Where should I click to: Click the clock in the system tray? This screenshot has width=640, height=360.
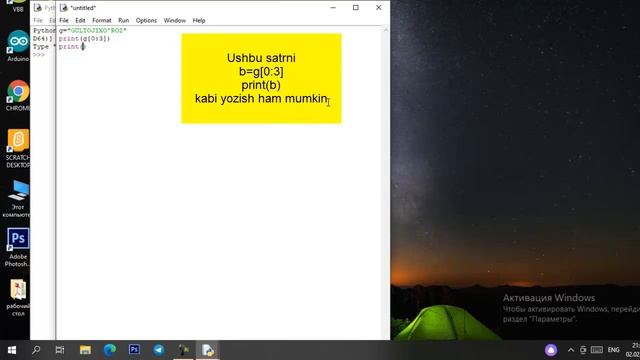click(x=633, y=350)
